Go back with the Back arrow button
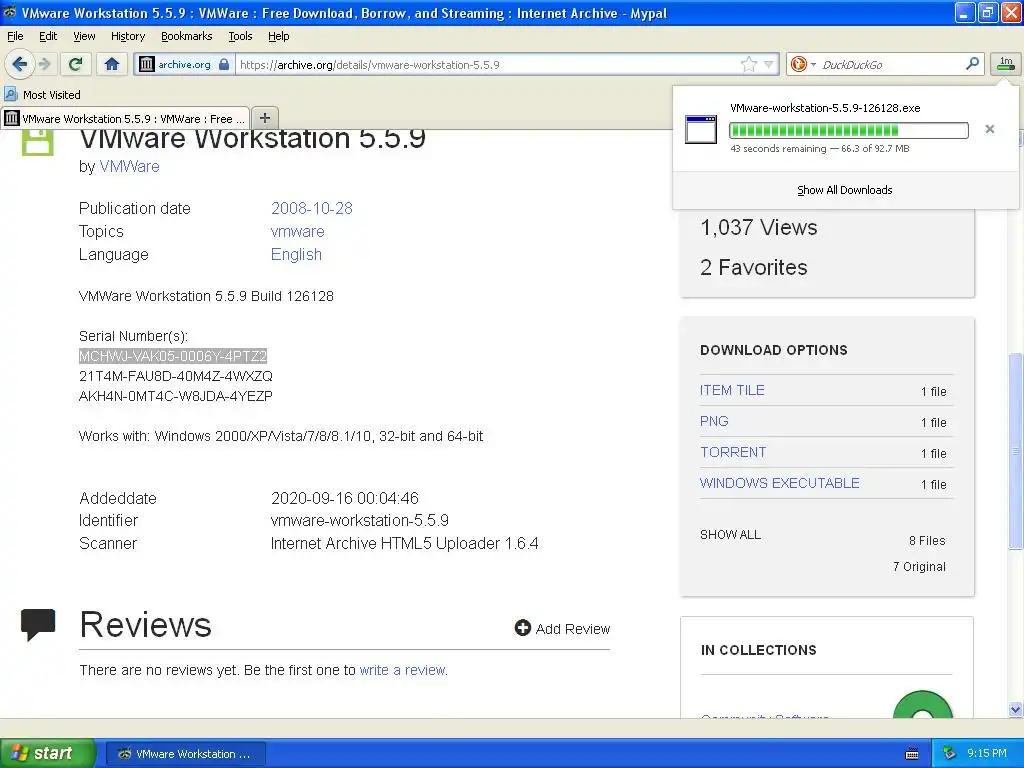The image size is (1024, 768). pos(19,64)
